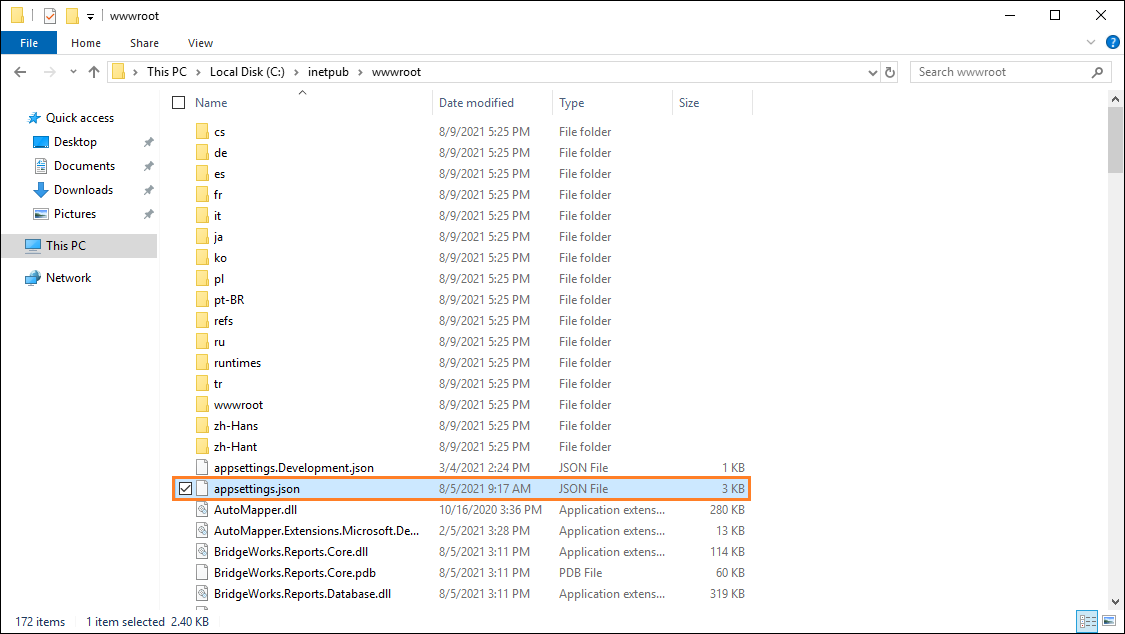Select the AutoMapper.dll checkbox area
This screenshot has height=634, width=1125.
tap(186, 509)
